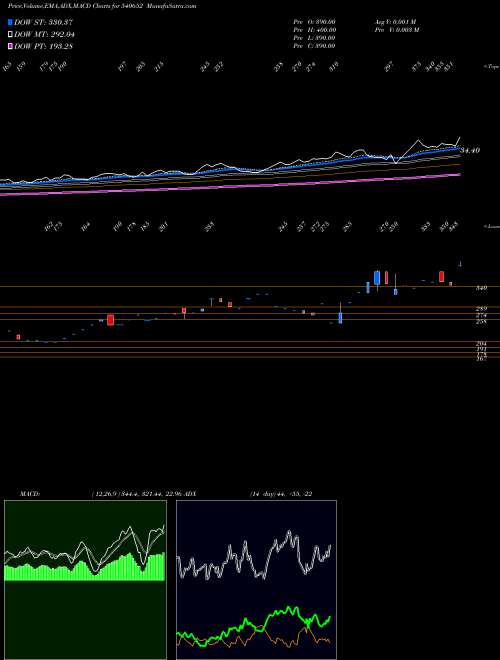Select the DOW ST 330.37 label
Viewport: 500px width, 660px height.
click(43, 22)
